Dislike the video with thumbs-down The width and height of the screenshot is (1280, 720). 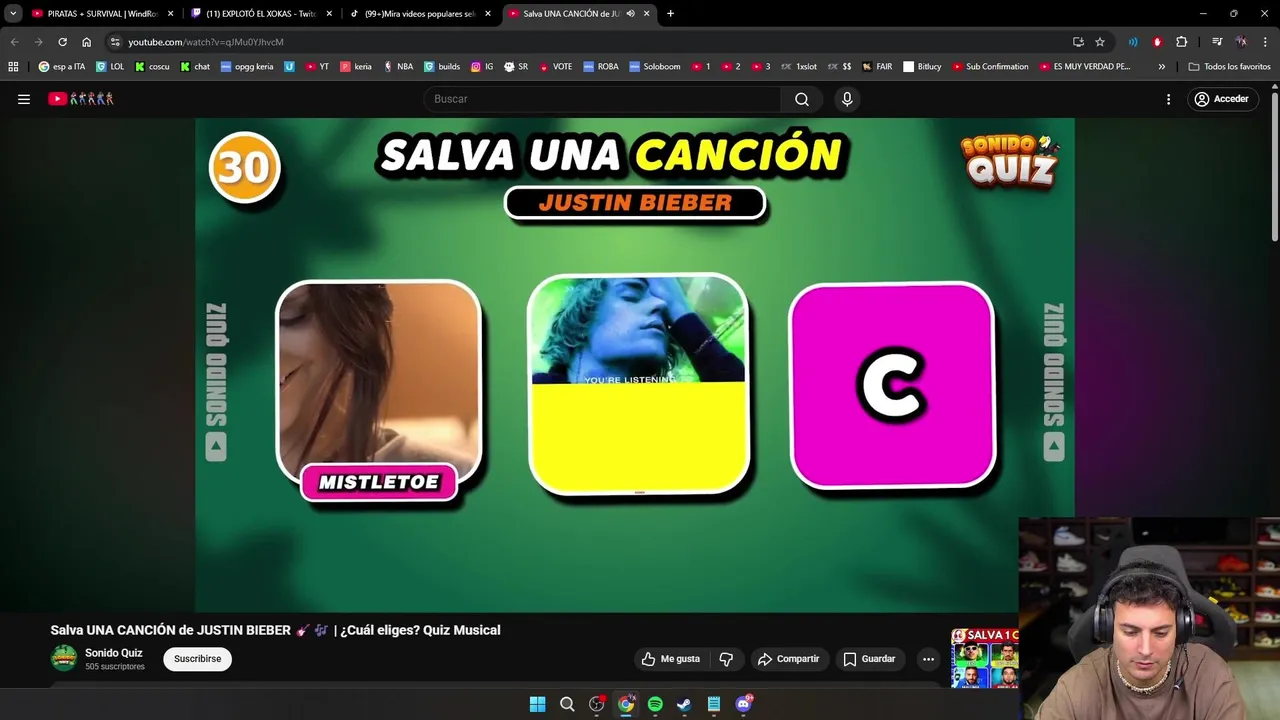(x=726, y=659)
